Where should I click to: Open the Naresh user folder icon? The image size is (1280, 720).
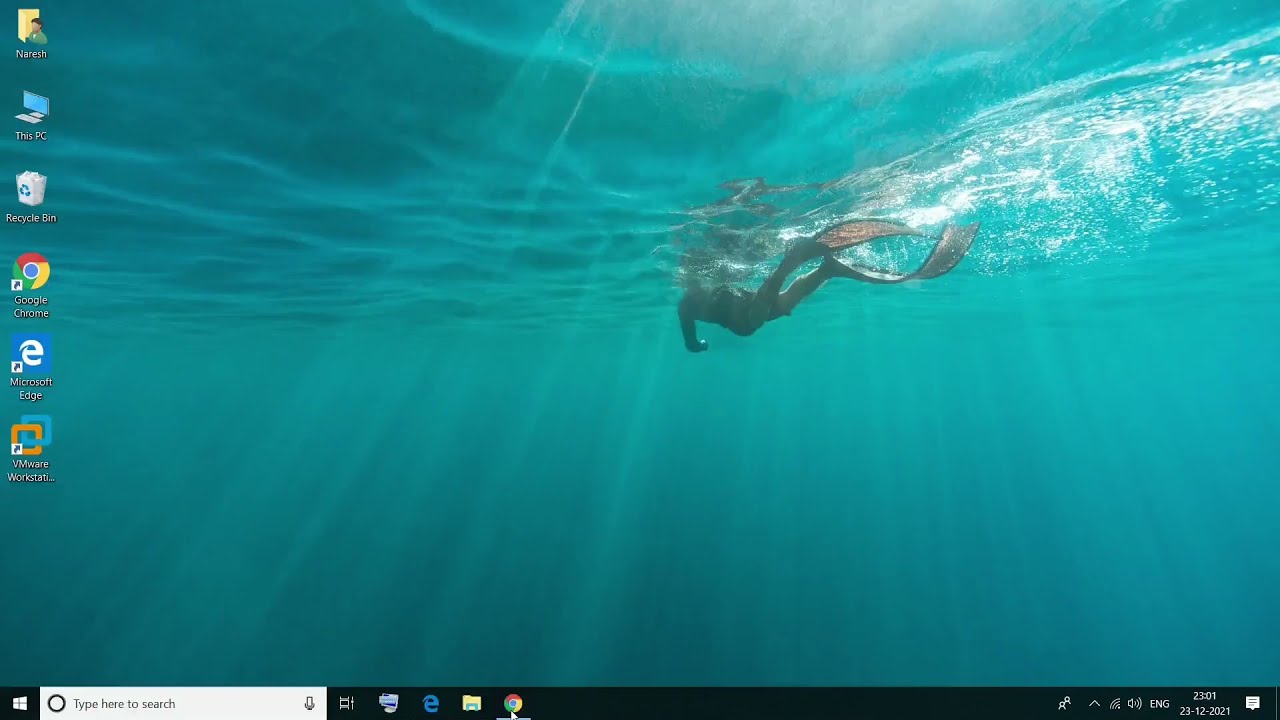point(31,34)
